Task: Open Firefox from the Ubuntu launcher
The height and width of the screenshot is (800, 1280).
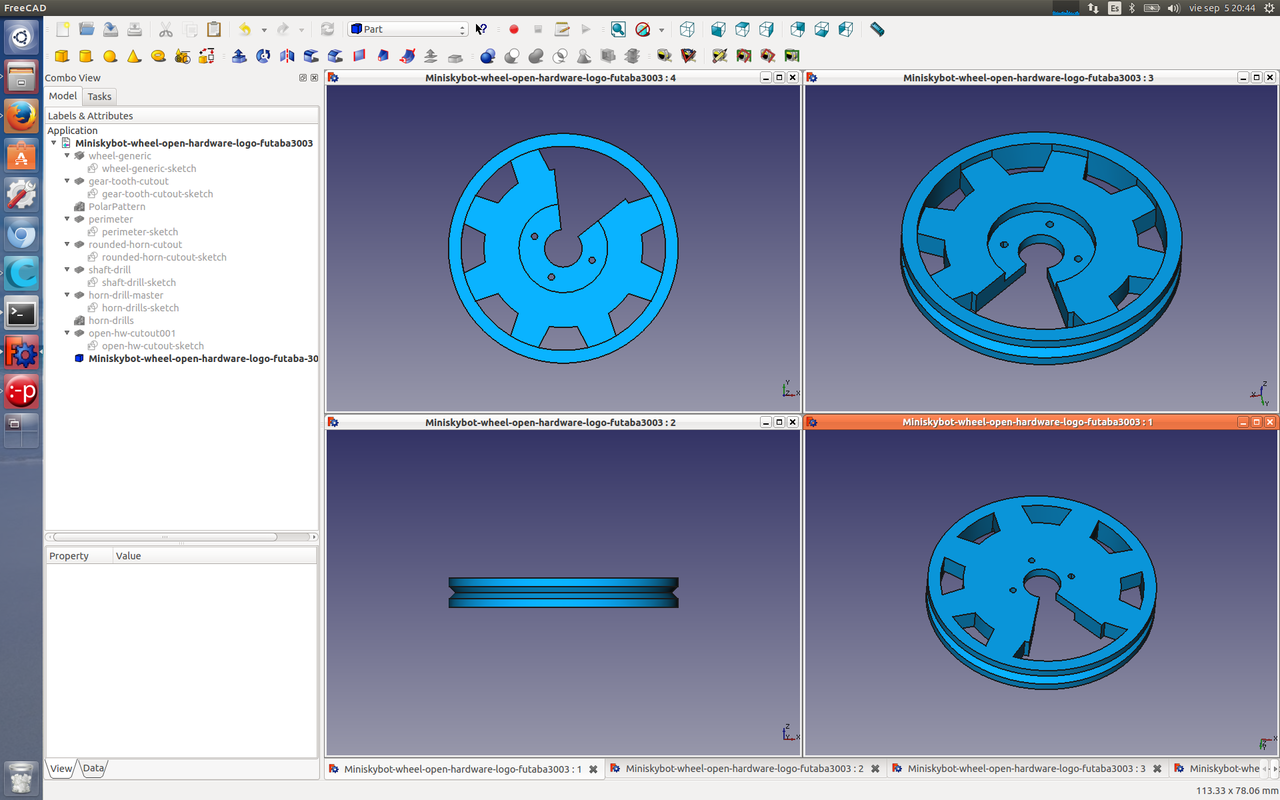Action: (21, 116)
